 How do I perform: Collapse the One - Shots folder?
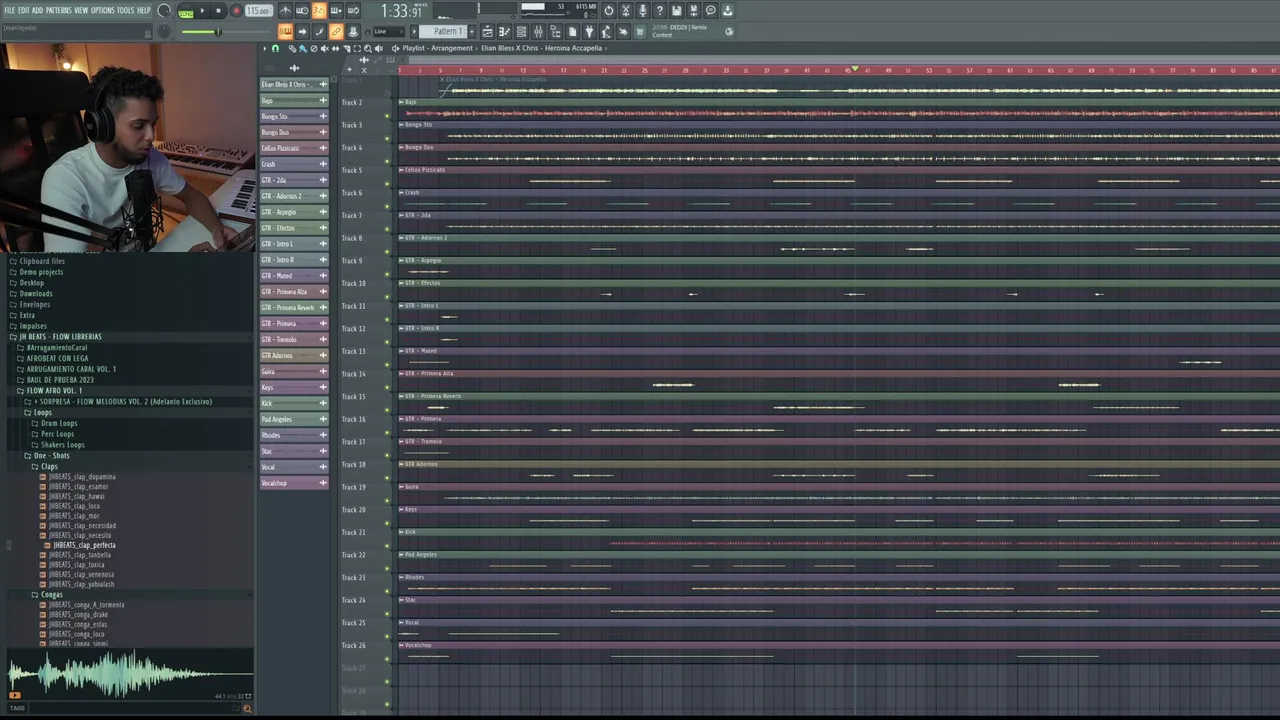[x=47, y=456]
